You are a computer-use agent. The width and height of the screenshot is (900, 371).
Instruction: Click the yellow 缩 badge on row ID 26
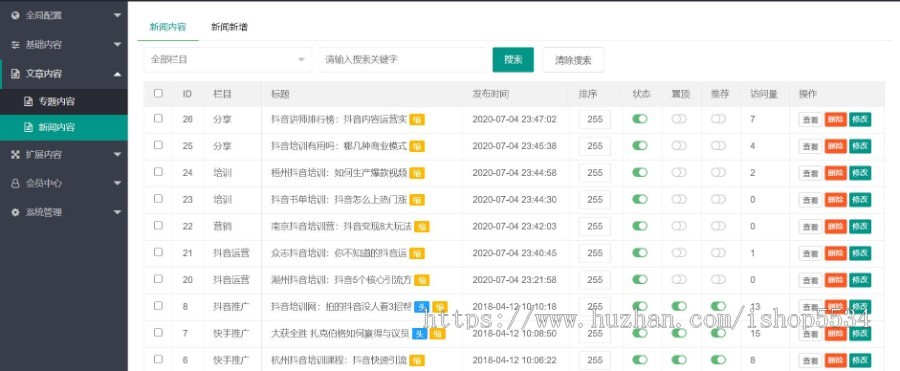pos(417,119)
